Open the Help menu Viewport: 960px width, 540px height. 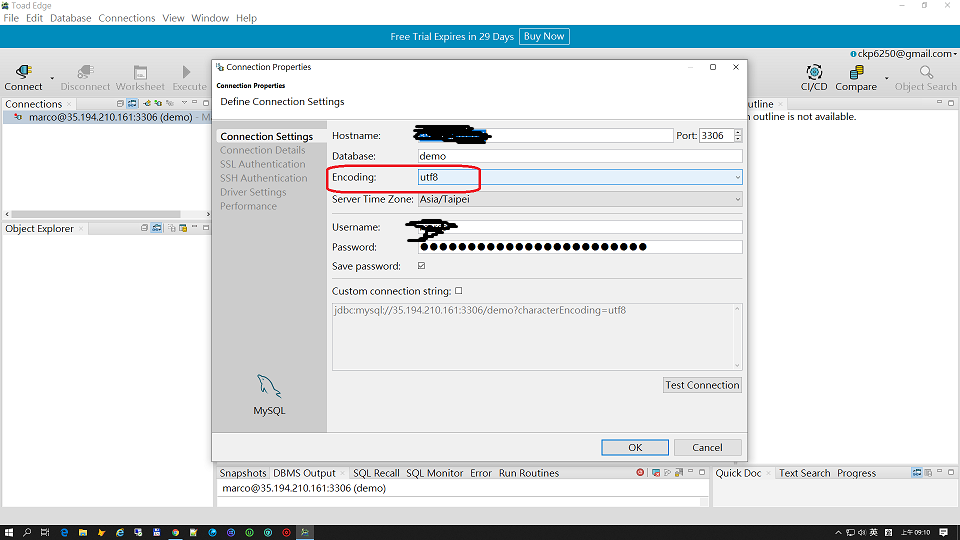tap(246, 18)
